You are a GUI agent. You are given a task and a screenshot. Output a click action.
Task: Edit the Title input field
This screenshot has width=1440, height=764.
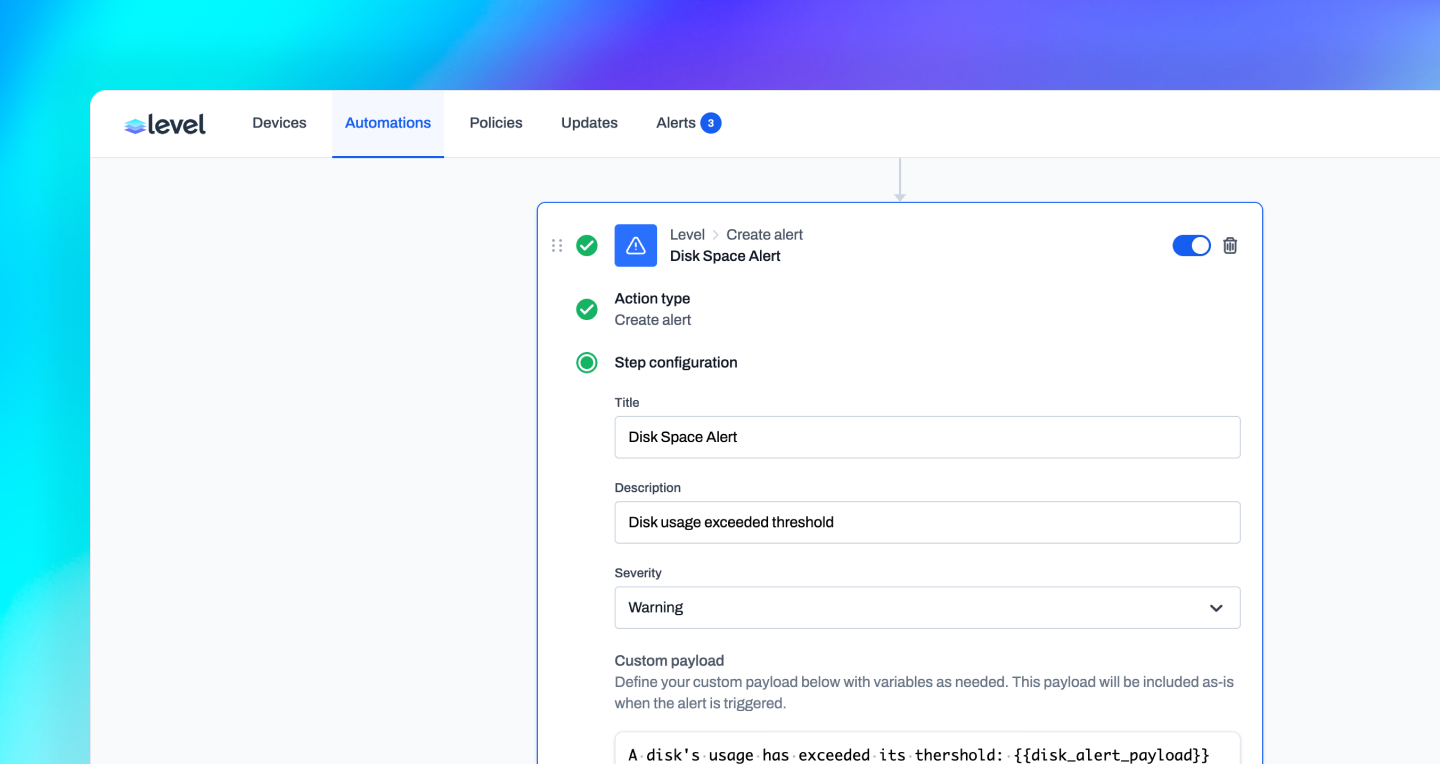(x=927, y=437)
